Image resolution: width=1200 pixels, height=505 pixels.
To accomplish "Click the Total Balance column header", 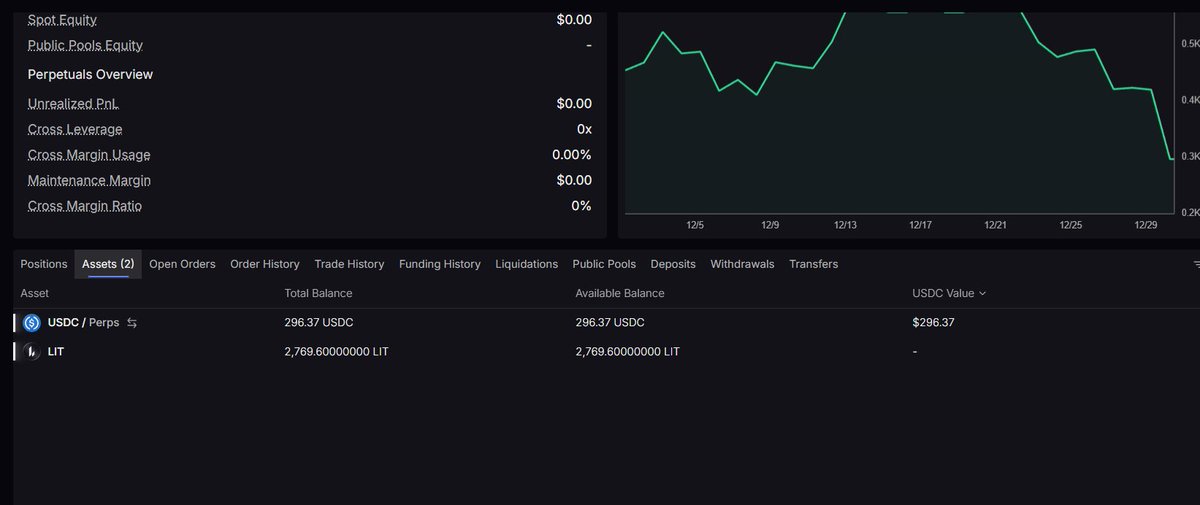I will tap(318, 293).
